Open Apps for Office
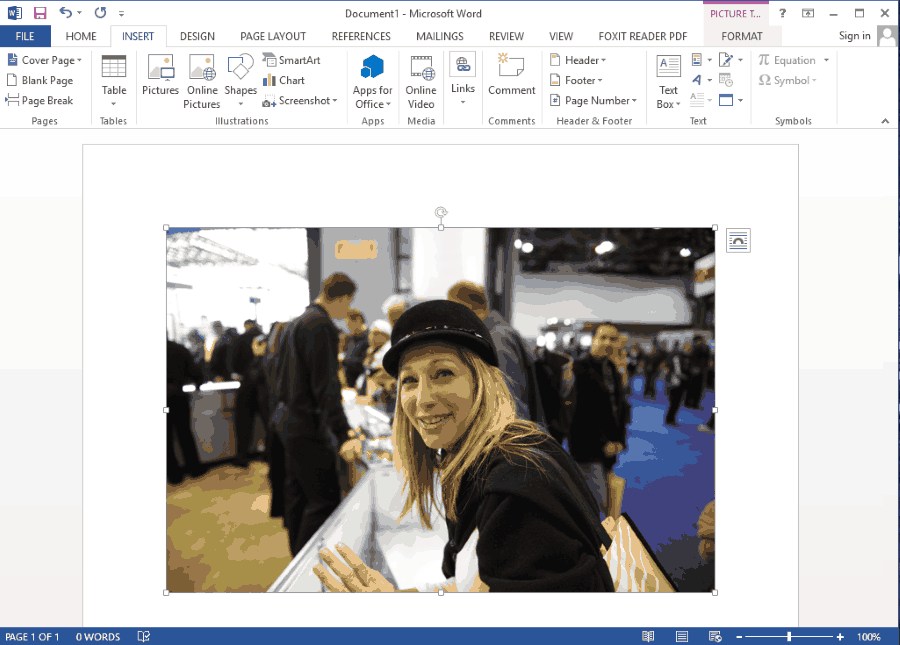This screenshot has height=645, width=900. click(x=373, y=81)
